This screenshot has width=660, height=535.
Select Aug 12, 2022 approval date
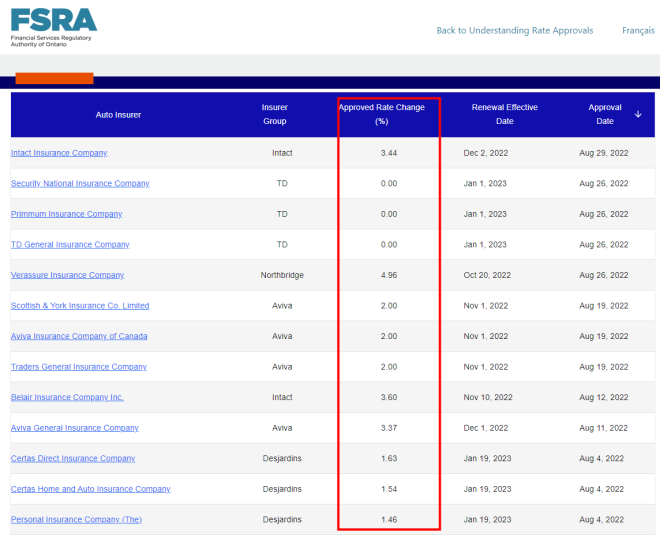click(x=604, y=397)
